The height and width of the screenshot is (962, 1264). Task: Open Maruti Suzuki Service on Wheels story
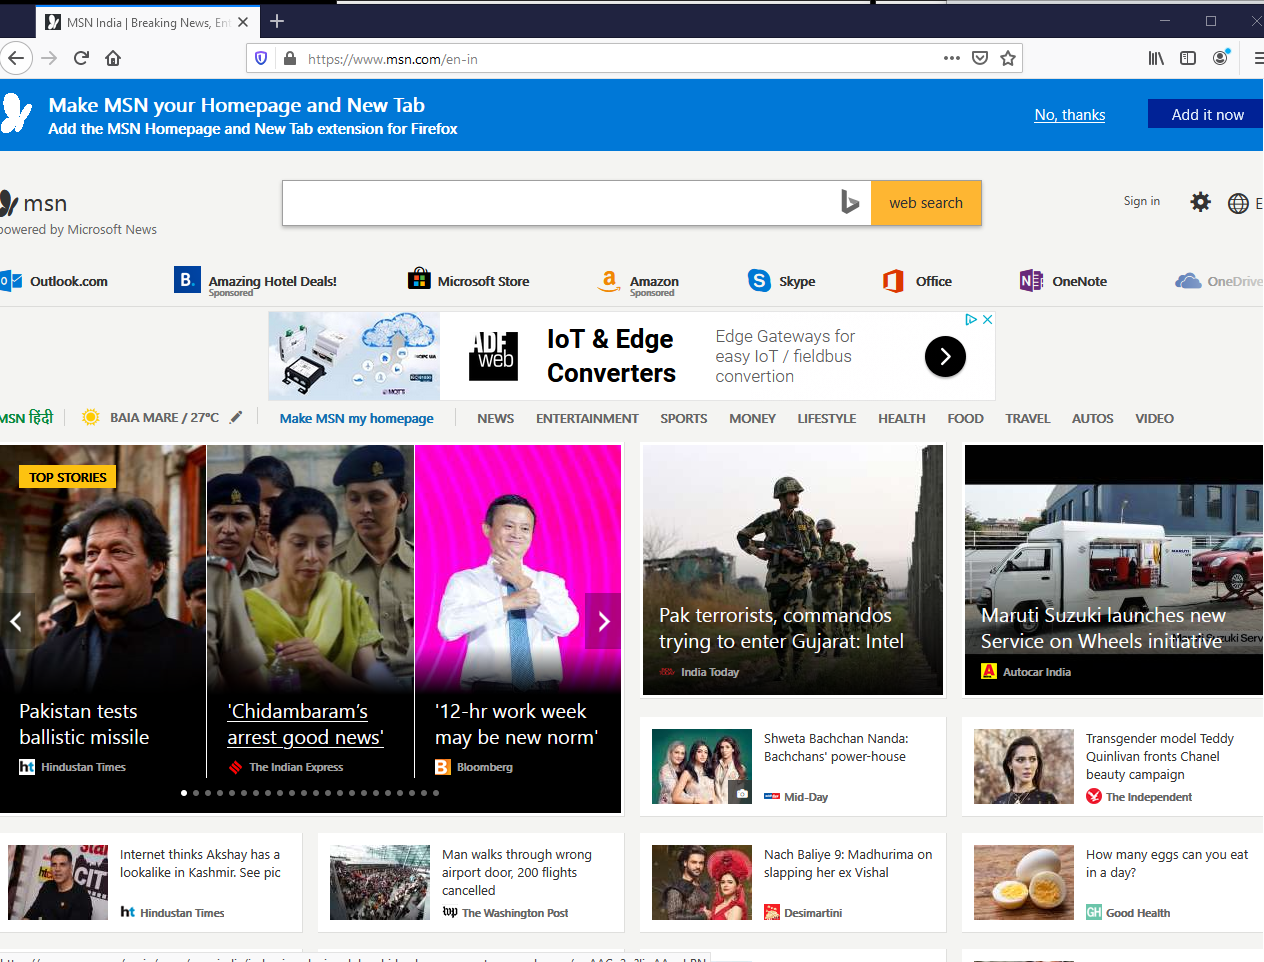1114,570
